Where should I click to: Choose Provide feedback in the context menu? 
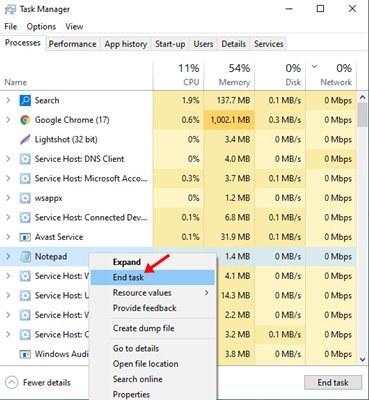pyautogui.click(x=153, y=308)
